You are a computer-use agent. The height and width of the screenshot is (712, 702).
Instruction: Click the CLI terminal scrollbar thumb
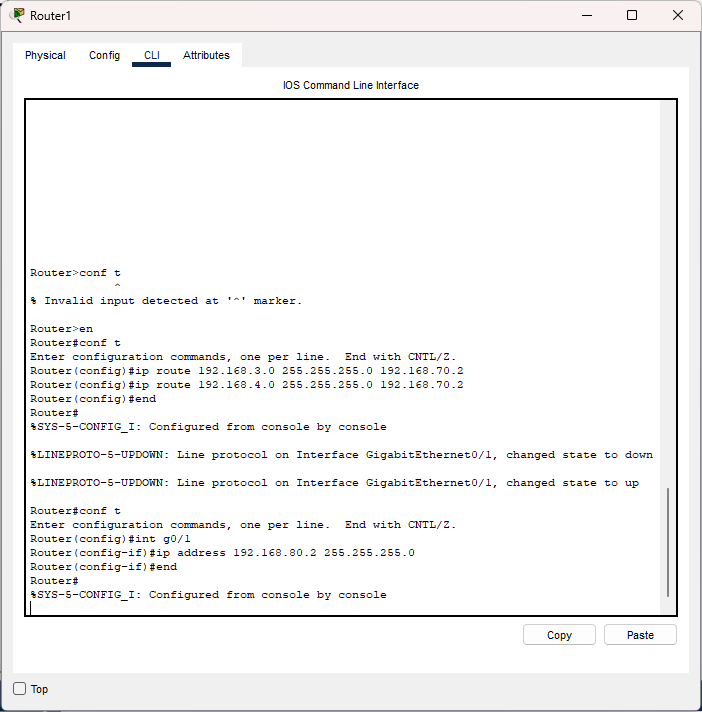668,542
